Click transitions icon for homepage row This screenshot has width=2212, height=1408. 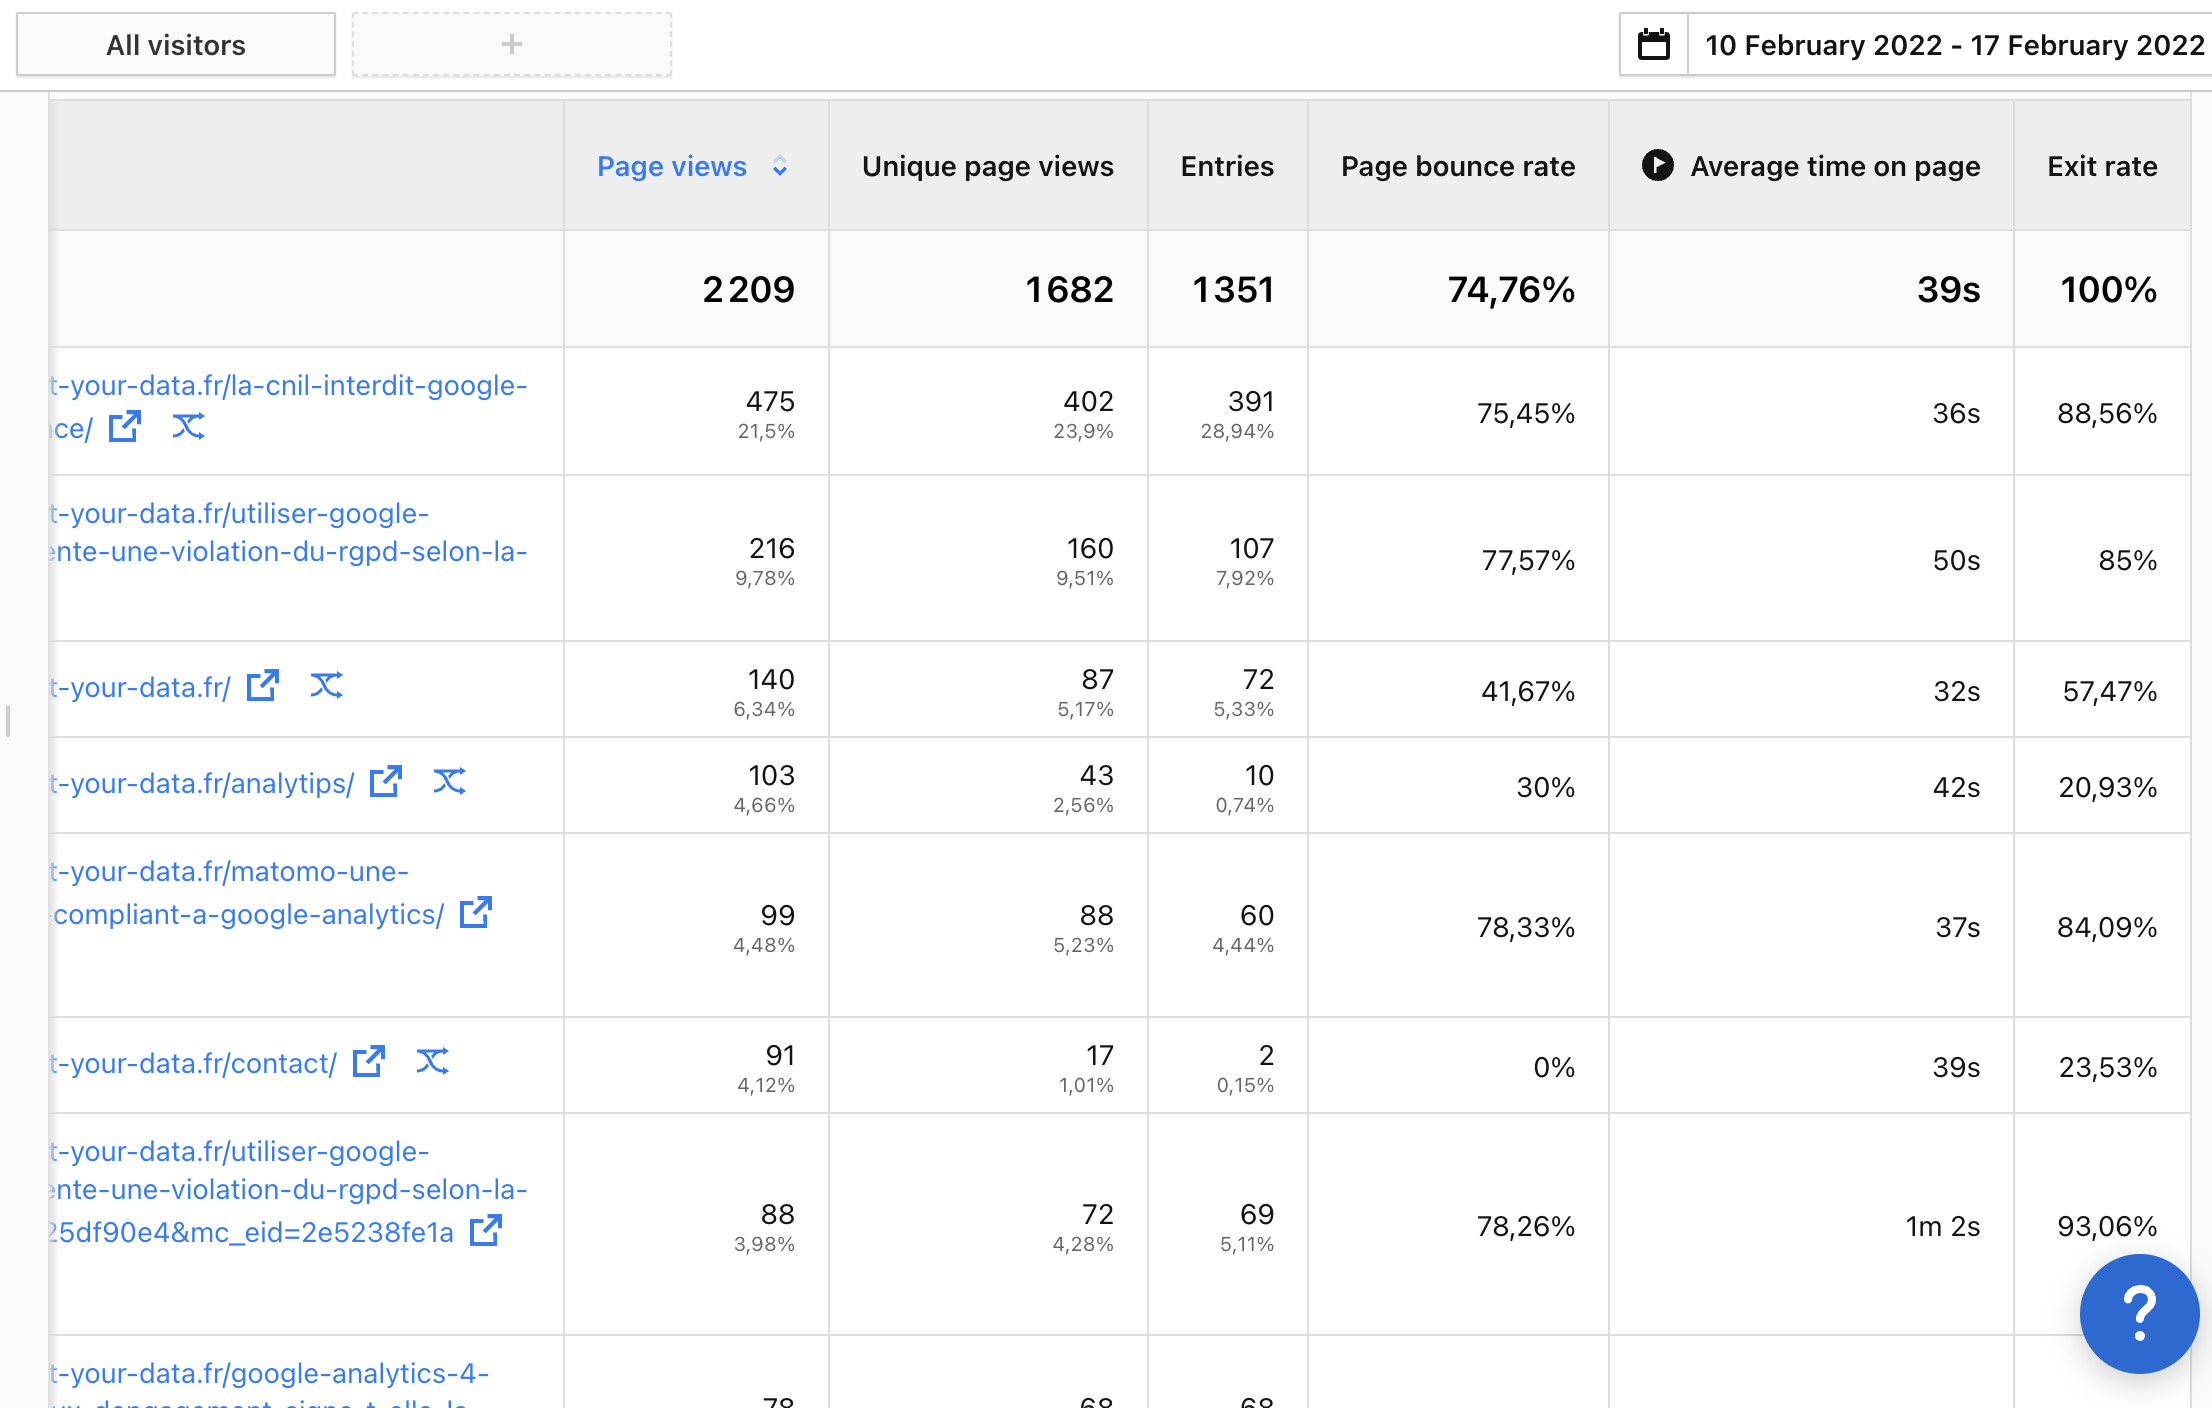326,686
